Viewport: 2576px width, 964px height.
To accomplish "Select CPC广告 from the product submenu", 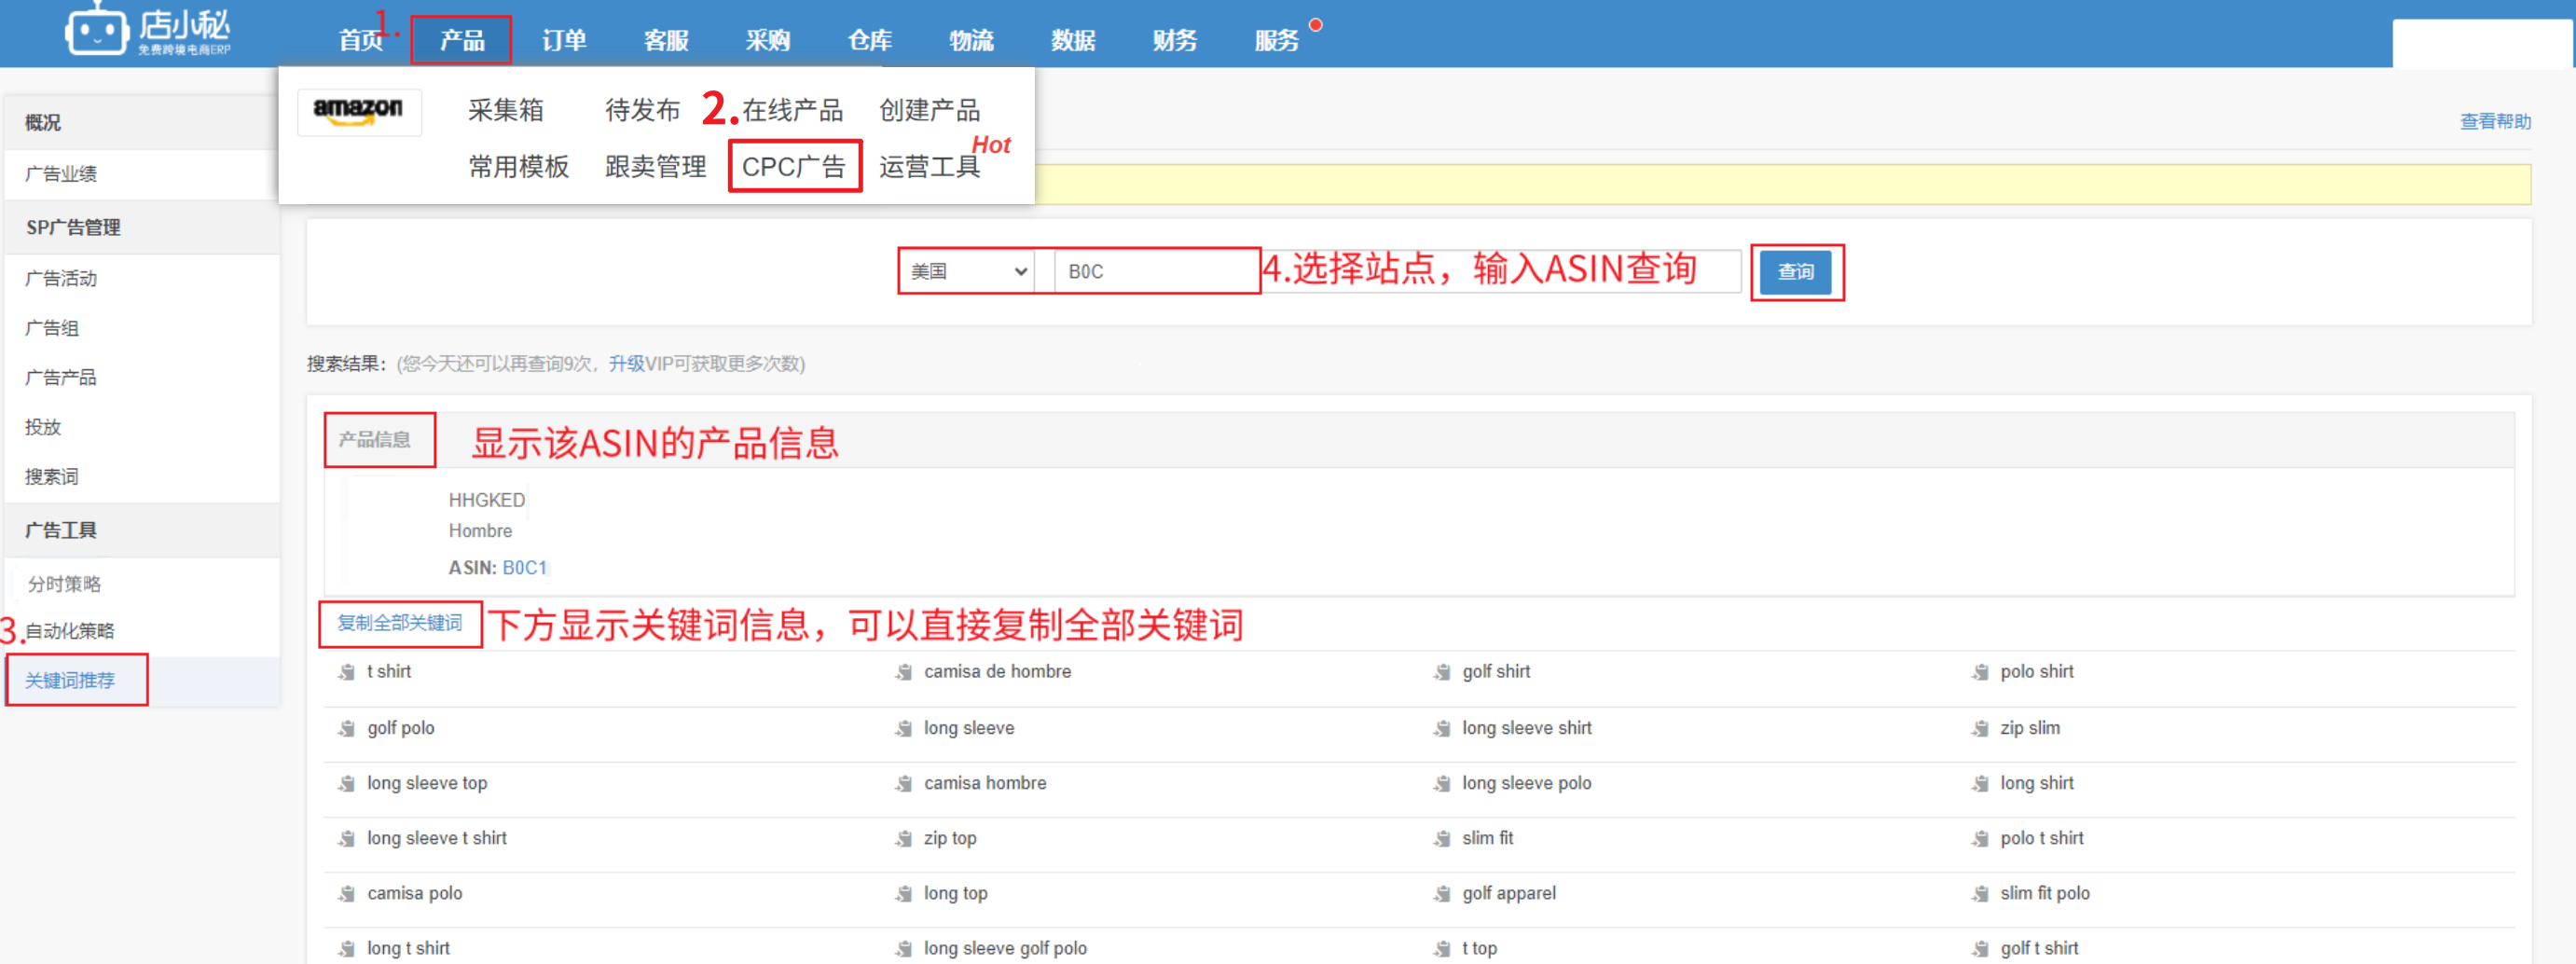I will pos(794,166).
